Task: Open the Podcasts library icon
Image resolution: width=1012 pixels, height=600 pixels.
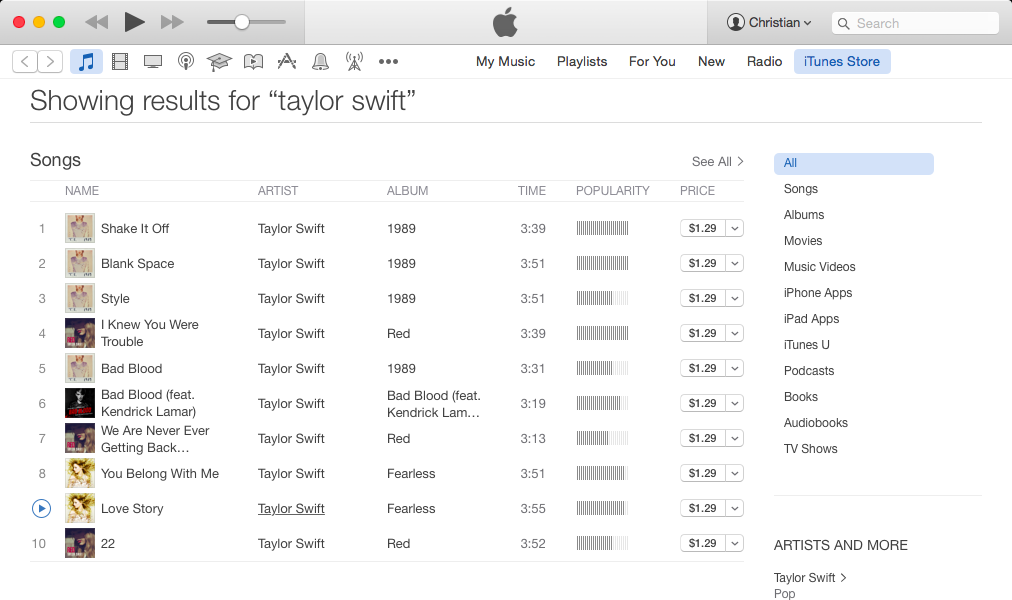Action: [186, 62]
